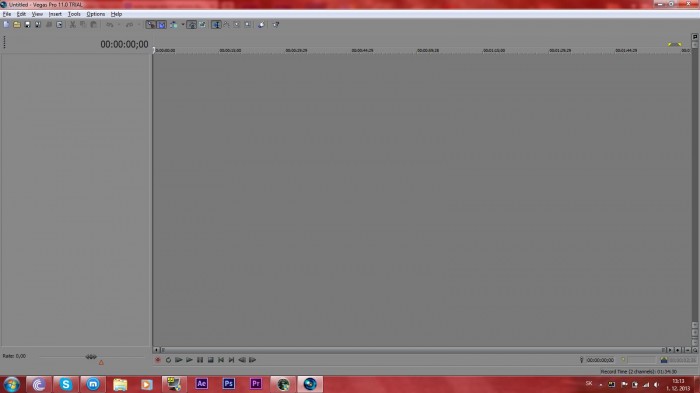Image resolution: width=700 pixels, height=393 pixels.
Task: Open the View menu
Action: 37,14
